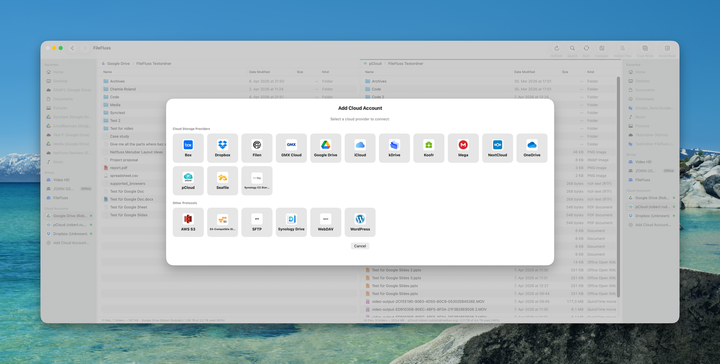
Task: Choose the GMX Cloud provider
Action: pyautogui.click(x=291, y=148)
